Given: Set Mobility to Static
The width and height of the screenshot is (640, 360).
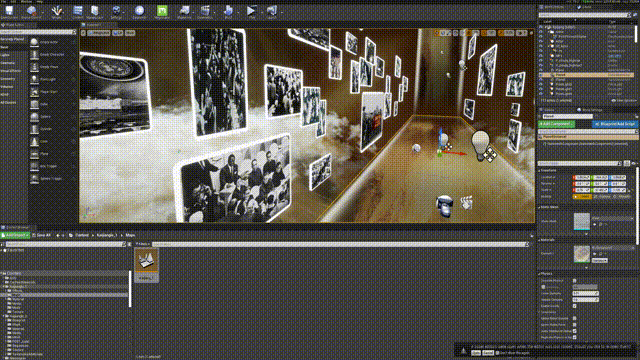Looking at the screenshot, I should 582,197.
